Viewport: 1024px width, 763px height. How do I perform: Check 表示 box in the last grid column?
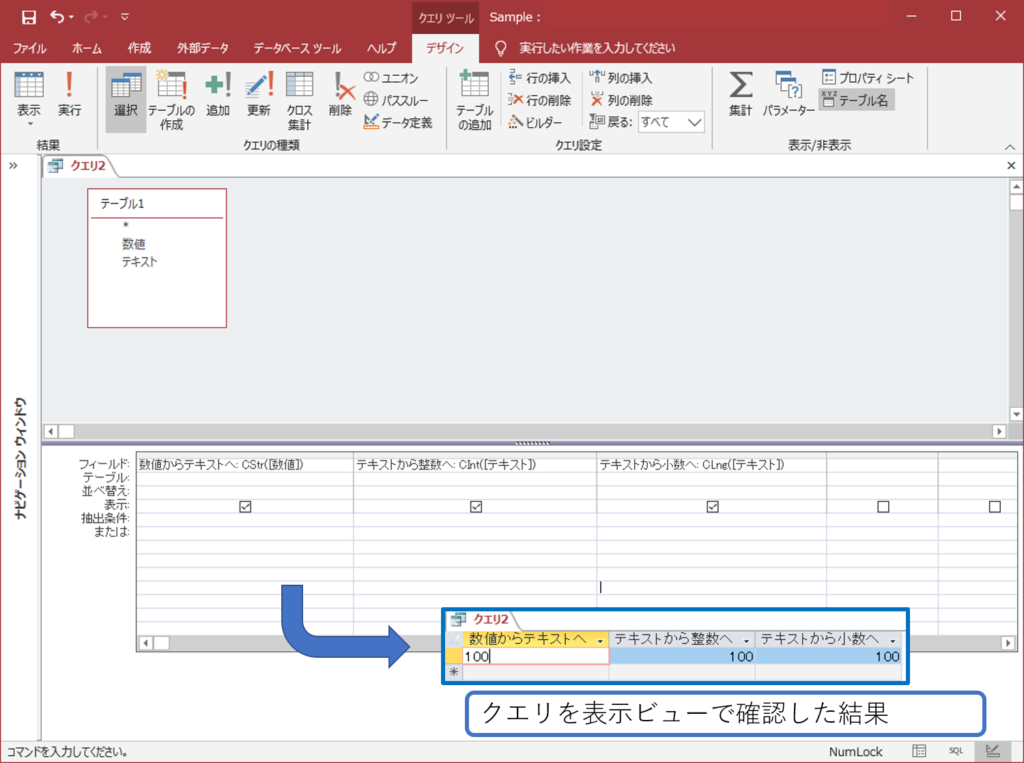[995, 506]
